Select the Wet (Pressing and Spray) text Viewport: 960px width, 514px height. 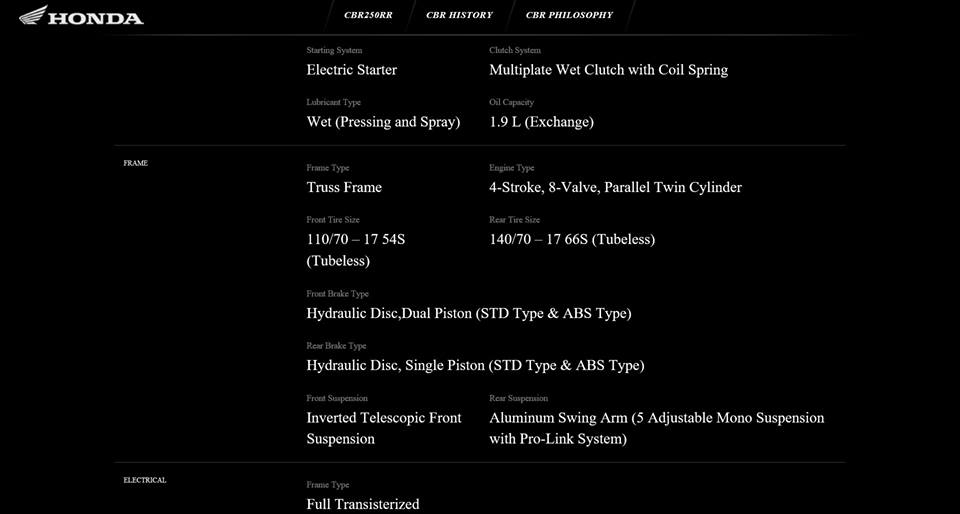click(x=383, y=122)
